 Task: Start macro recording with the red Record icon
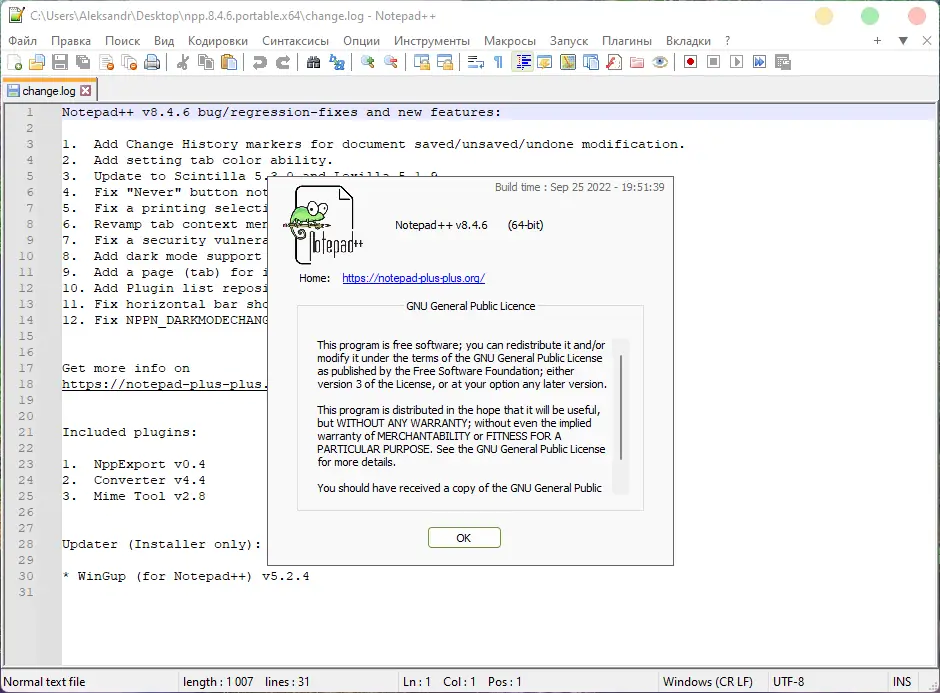[x=690, y=62]
